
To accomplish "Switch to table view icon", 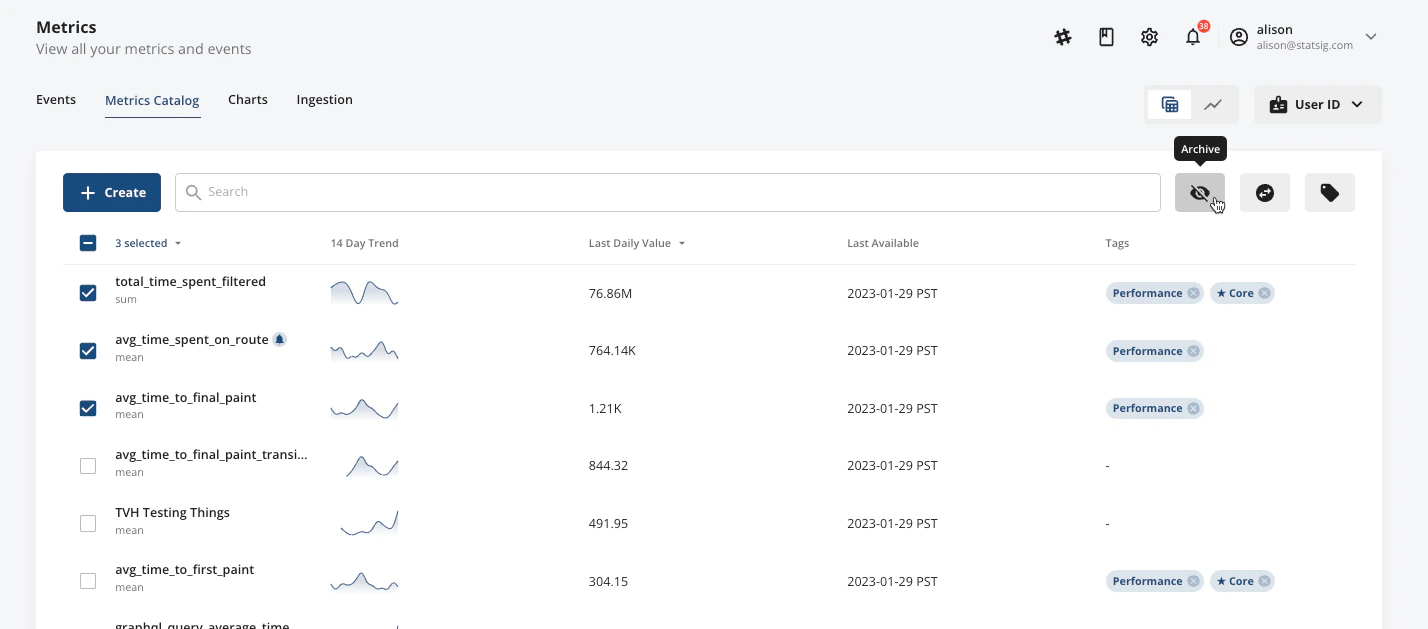I will point(1169,104).
